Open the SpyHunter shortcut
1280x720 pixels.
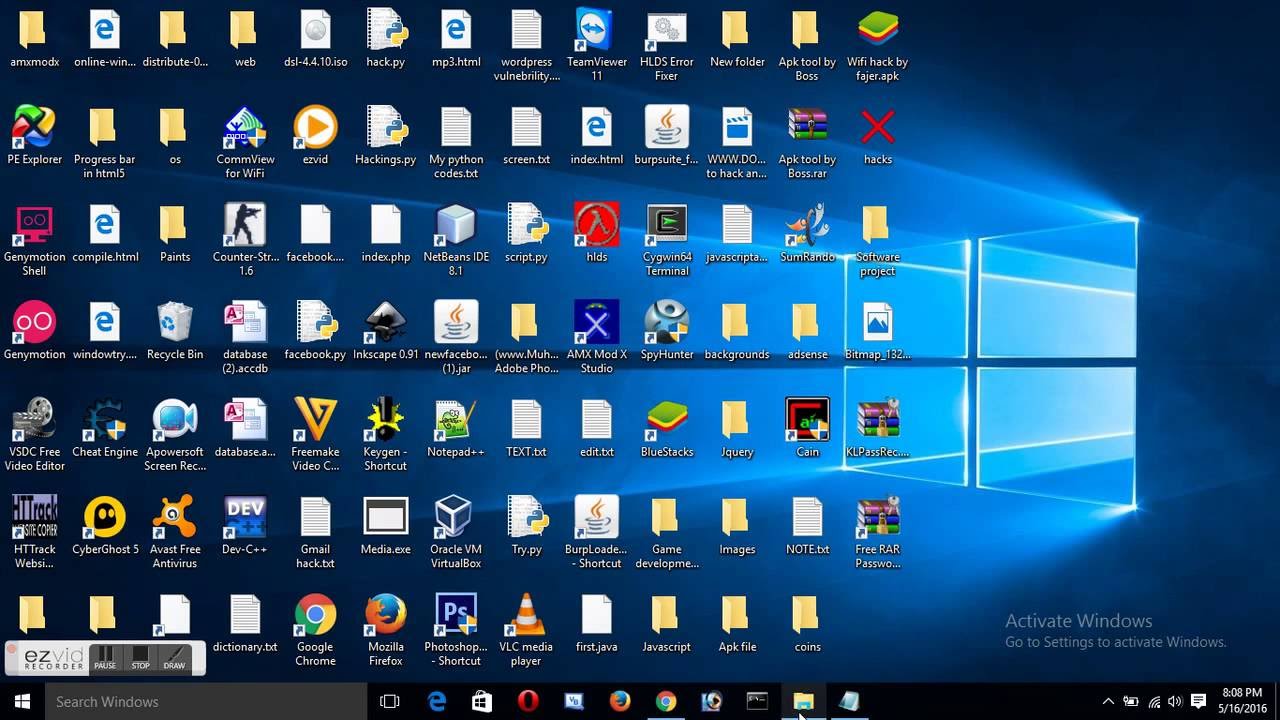click(667, 330)
